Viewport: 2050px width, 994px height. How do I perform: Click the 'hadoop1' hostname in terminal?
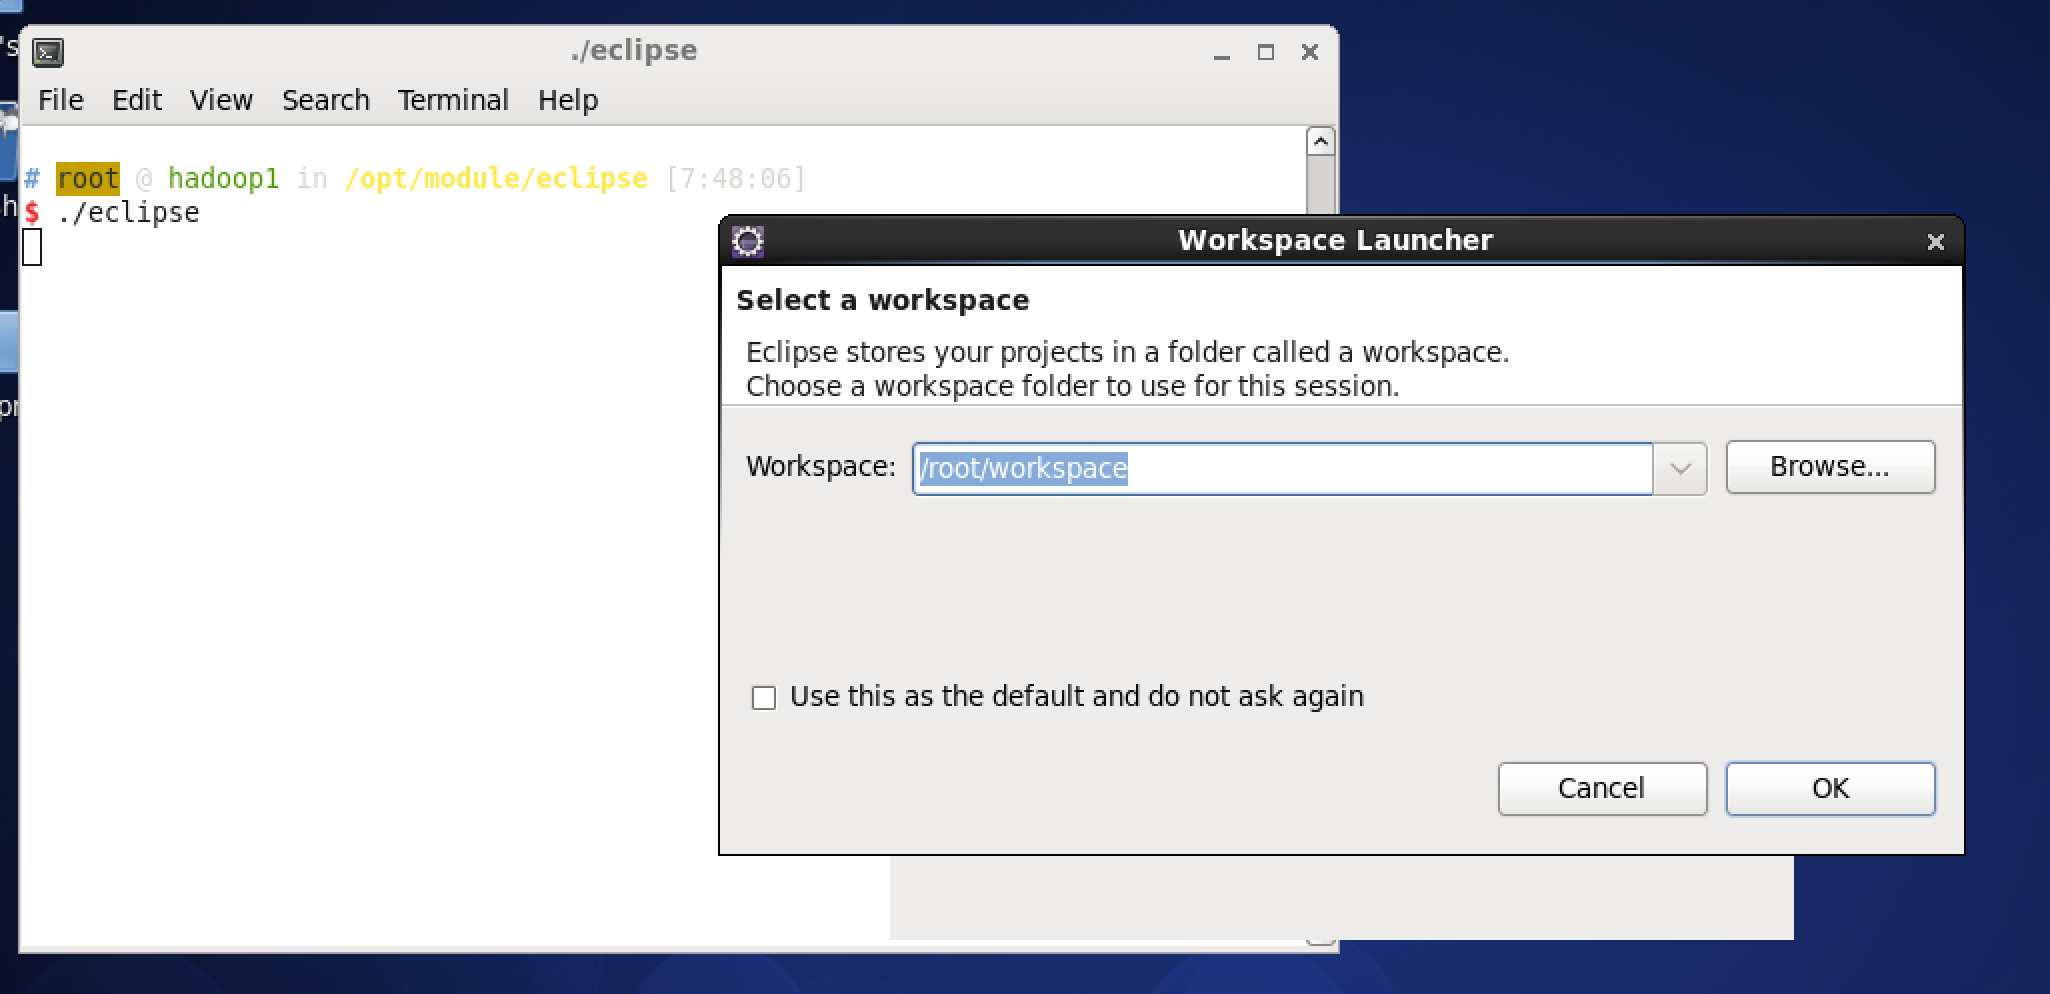[x=223, y=179]
